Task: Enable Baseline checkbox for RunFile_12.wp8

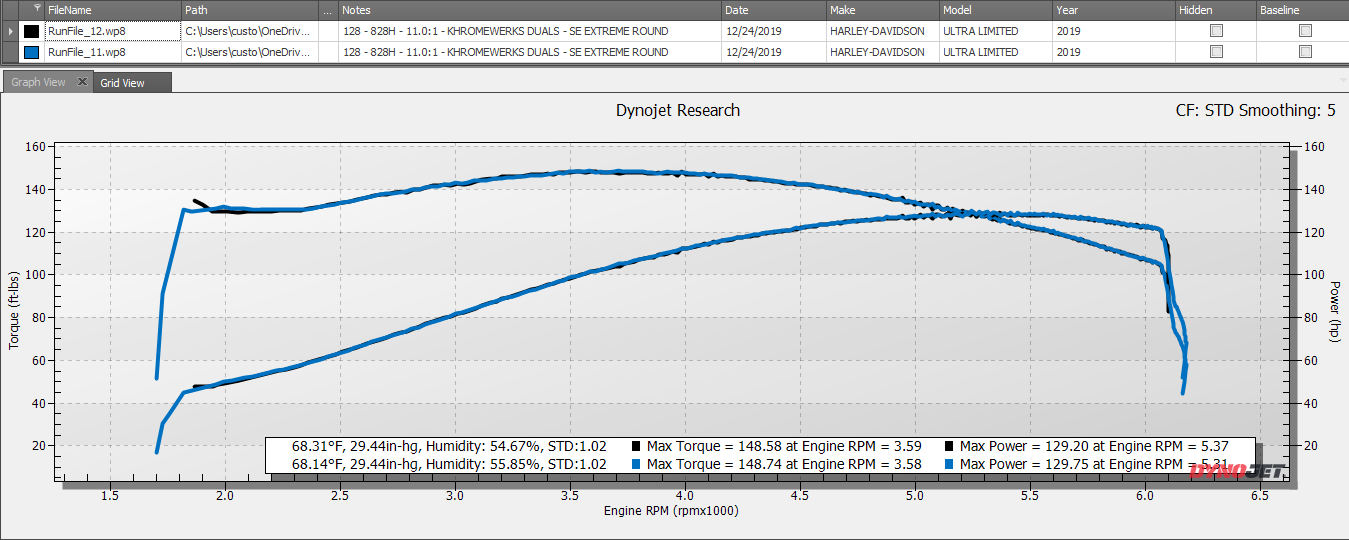Action: coord(1305,31)
